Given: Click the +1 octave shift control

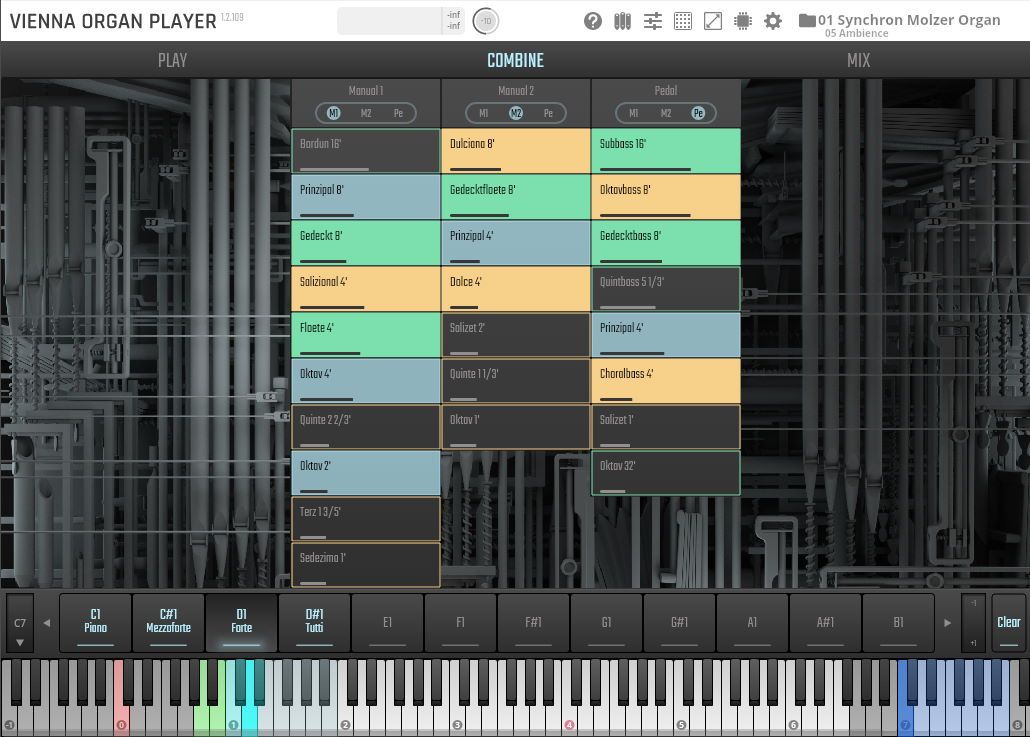Looking at the screenshot, I should point(974,642).
